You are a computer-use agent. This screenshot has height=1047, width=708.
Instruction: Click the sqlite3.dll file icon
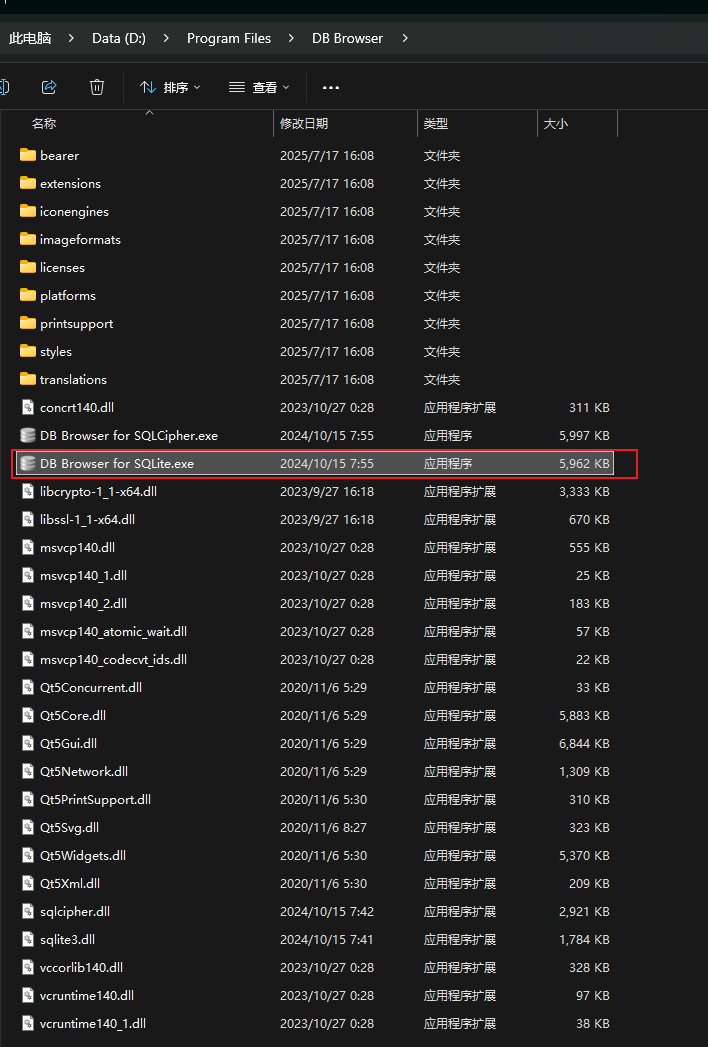[x=28, y=939]
